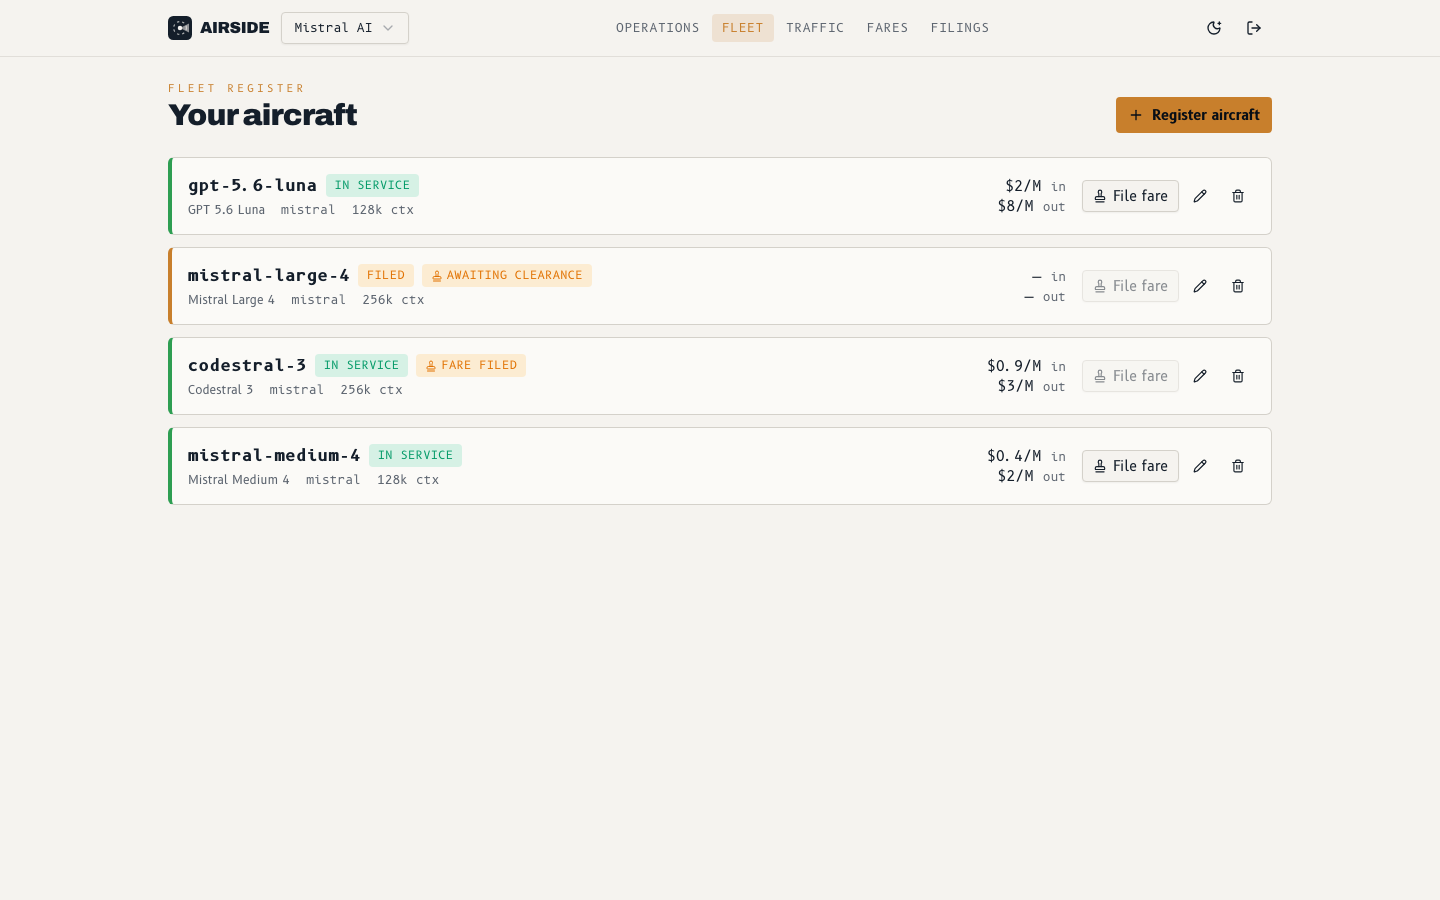The image size is (1440, 900).
Task: Click the FARE FILED badge on codestral-3
Action: [x=471, y=365]
